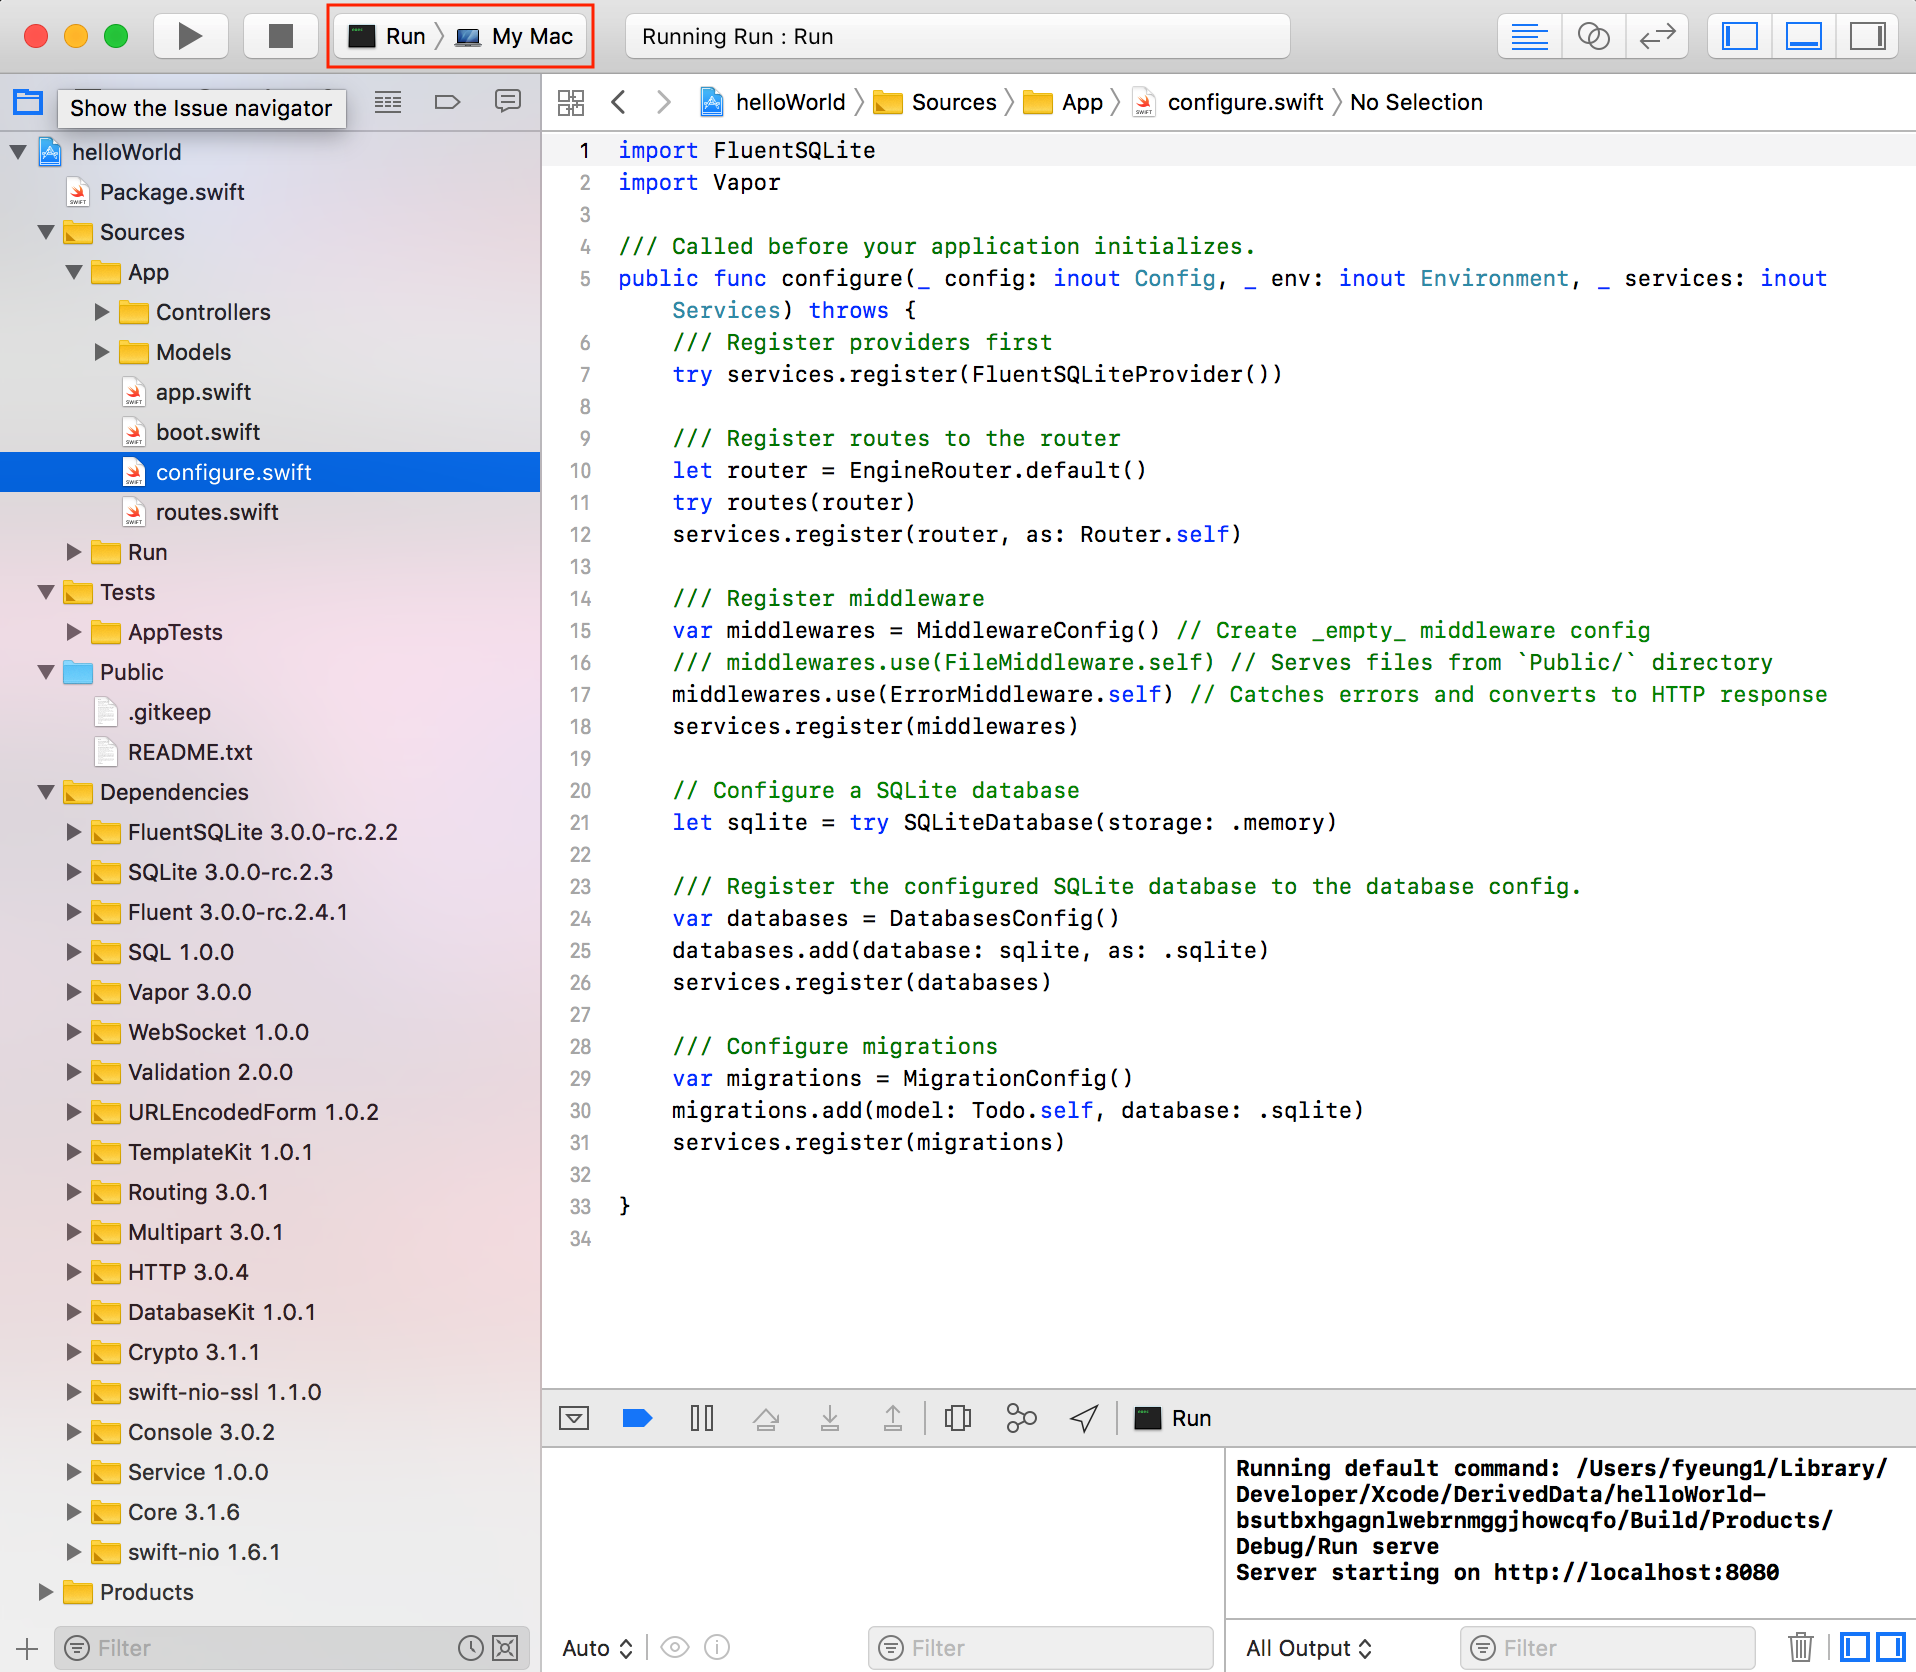The width and height of the screenshot is (1916, 1672).
Task: Click the Pause program execution icon
Action: pos(701,1418)
